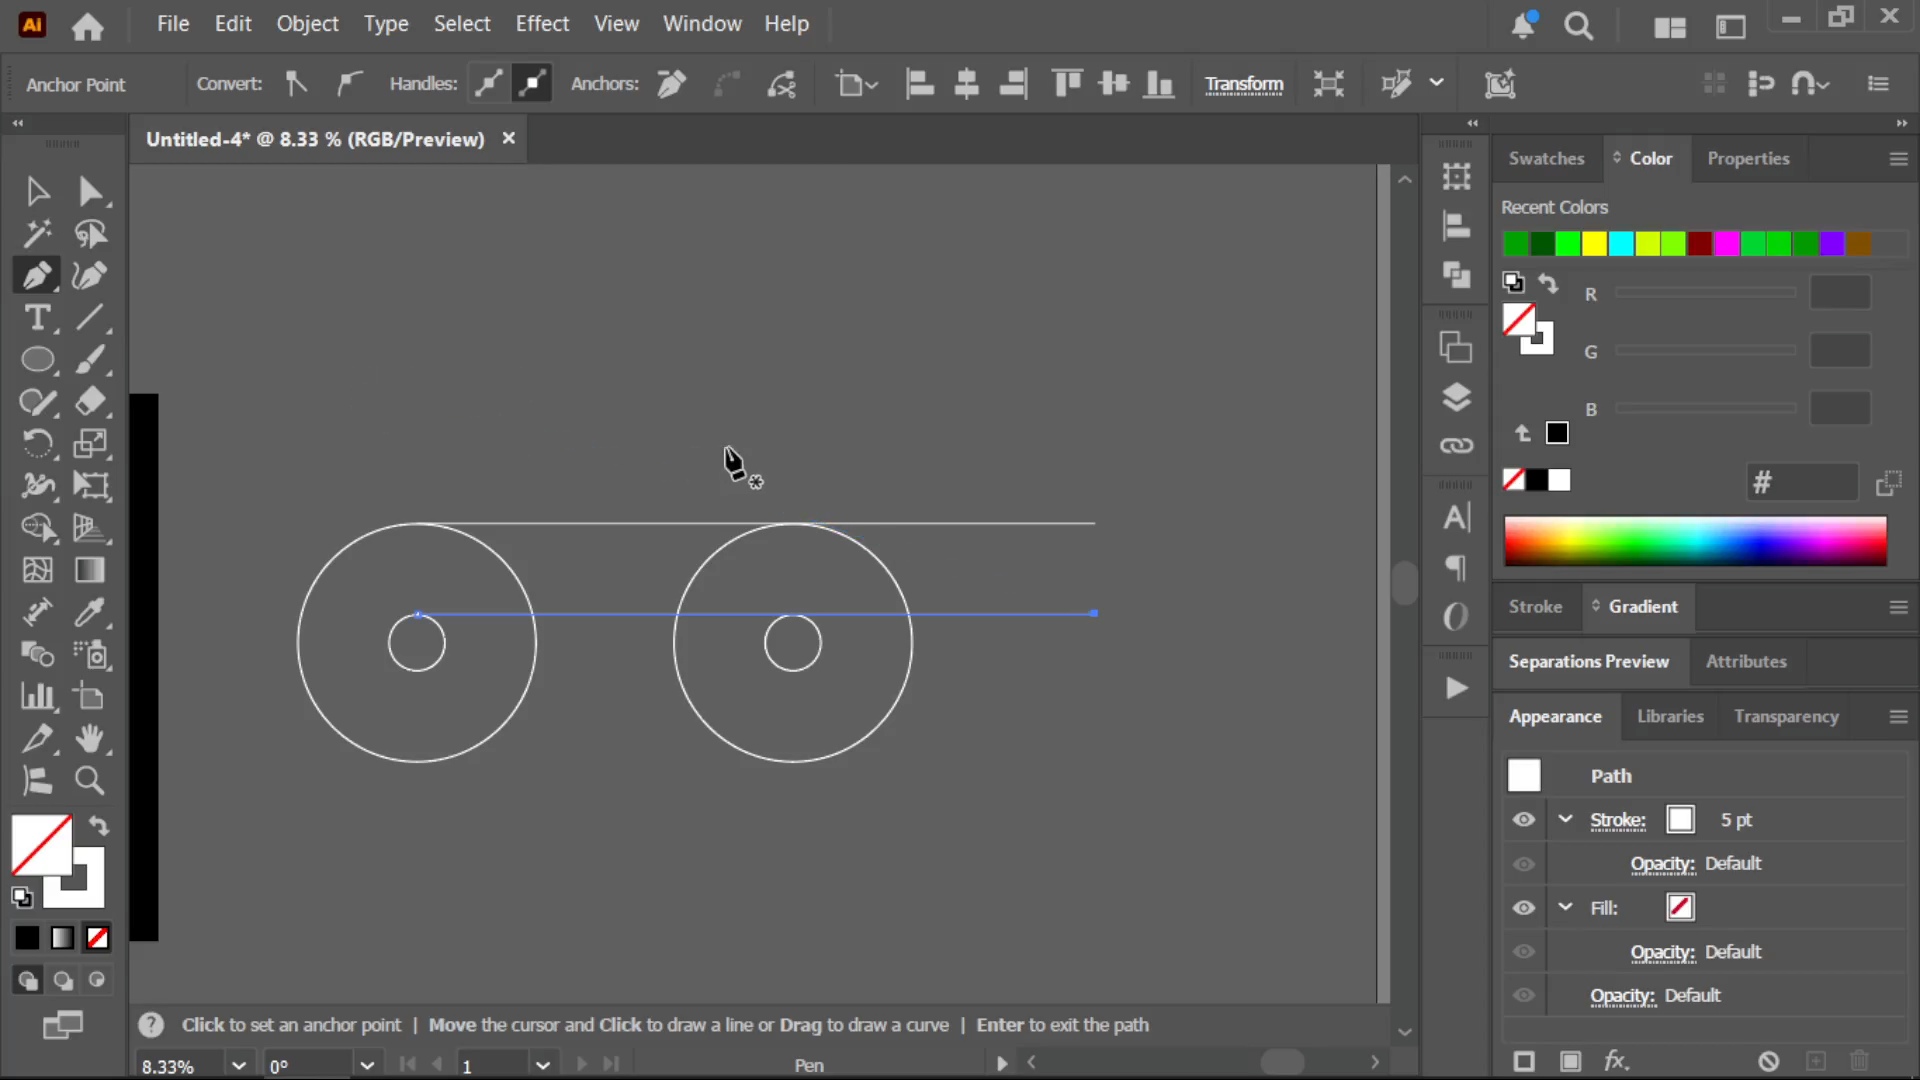Open the File menu
Image resolution: width=1920 pixels, height=1080 pixels.
click(173, 24)
